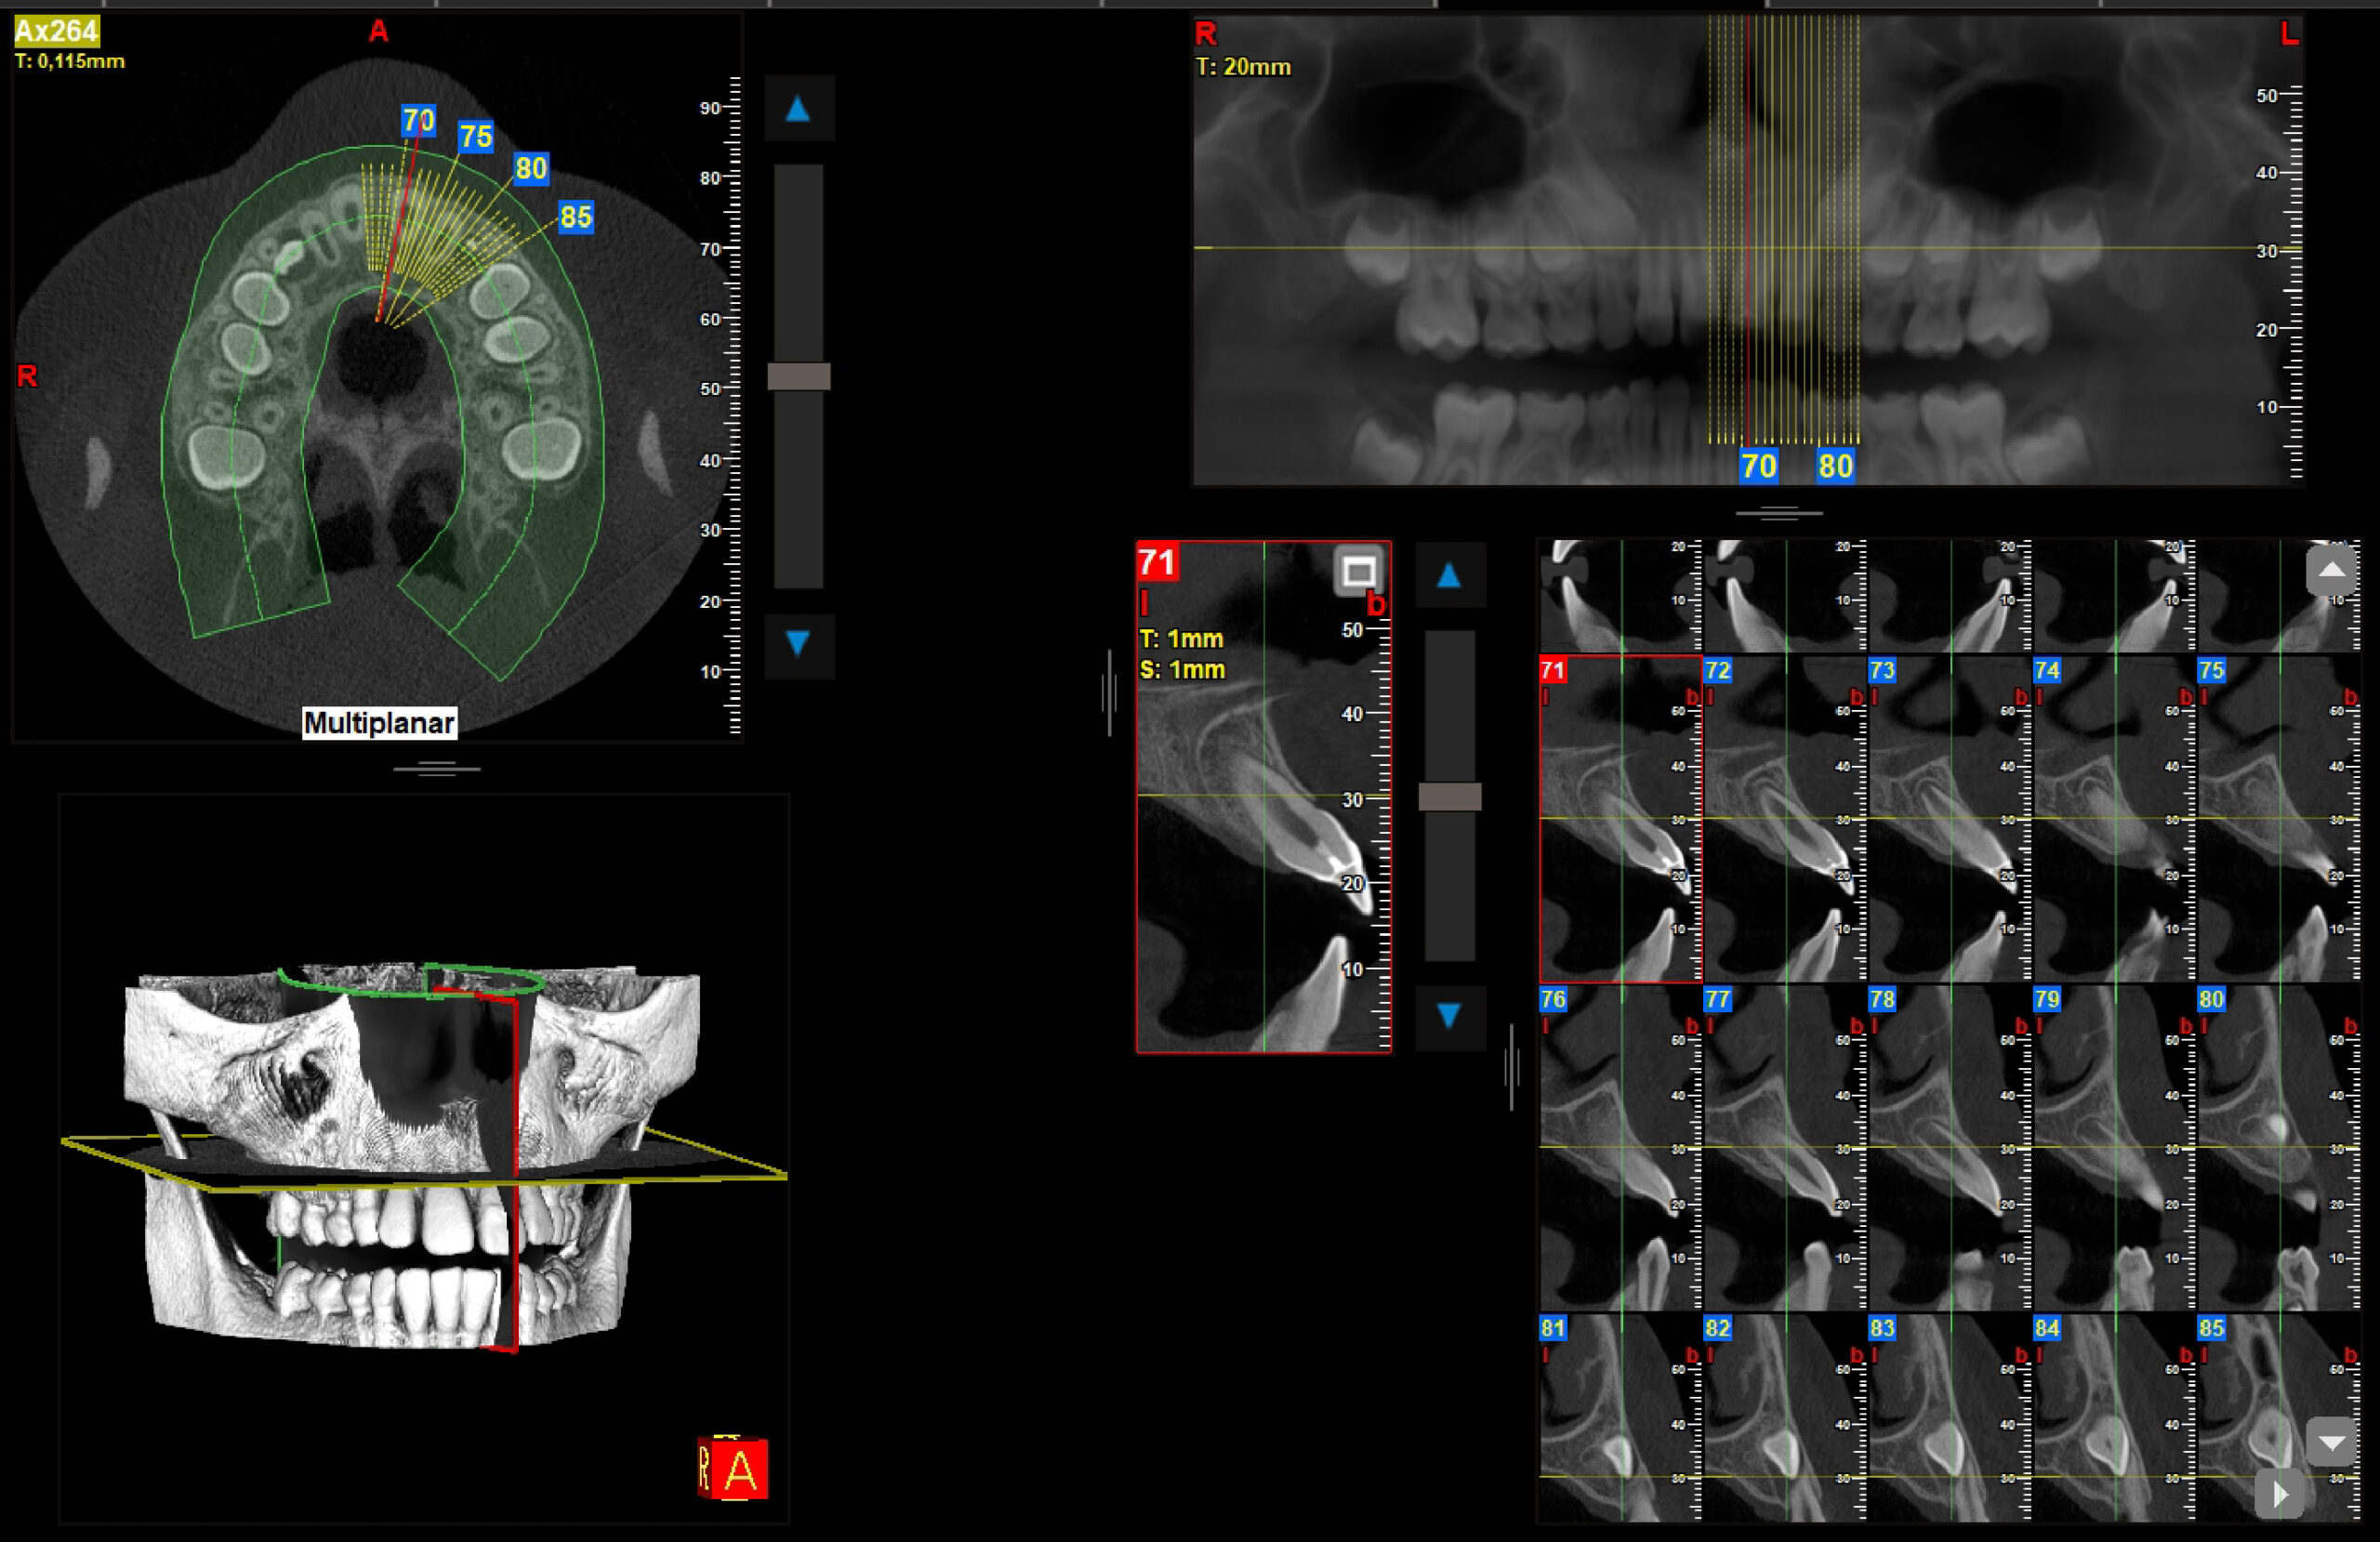The image size is (2380, 1542).
Task: Maximize cross-section slice 71 view
Action: (1358, 572)
